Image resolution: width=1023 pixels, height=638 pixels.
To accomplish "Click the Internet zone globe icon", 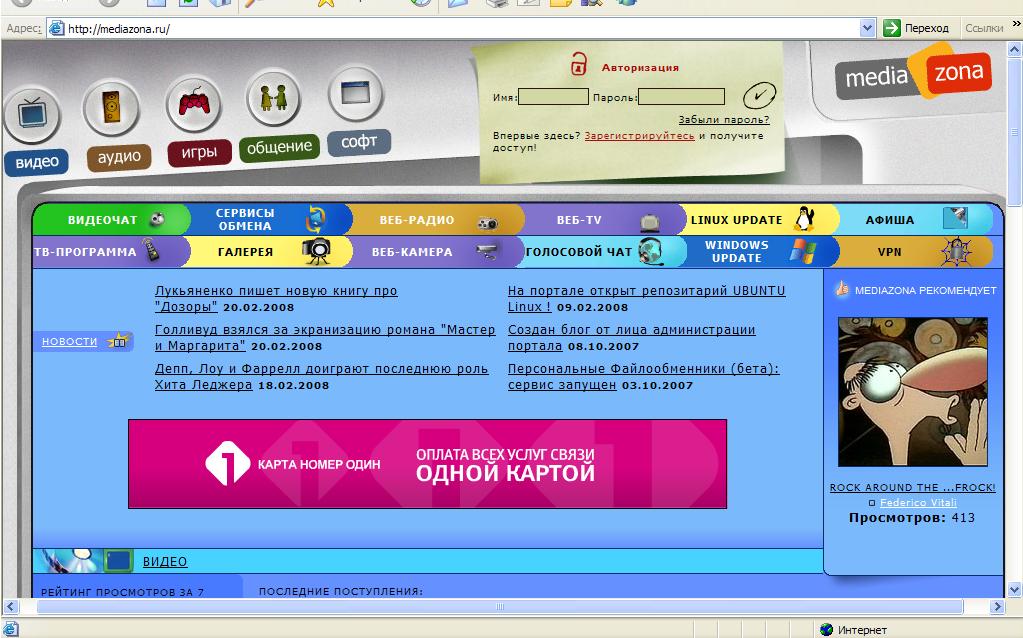I will 827,630.
